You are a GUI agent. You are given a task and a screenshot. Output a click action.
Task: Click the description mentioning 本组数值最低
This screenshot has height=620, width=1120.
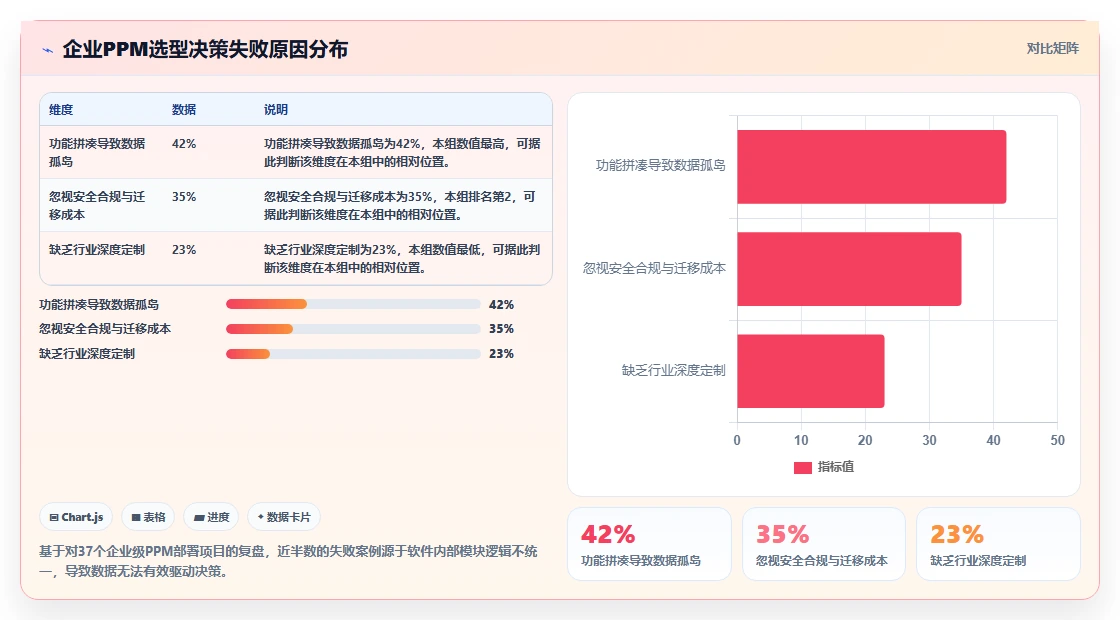click(402, 259)
